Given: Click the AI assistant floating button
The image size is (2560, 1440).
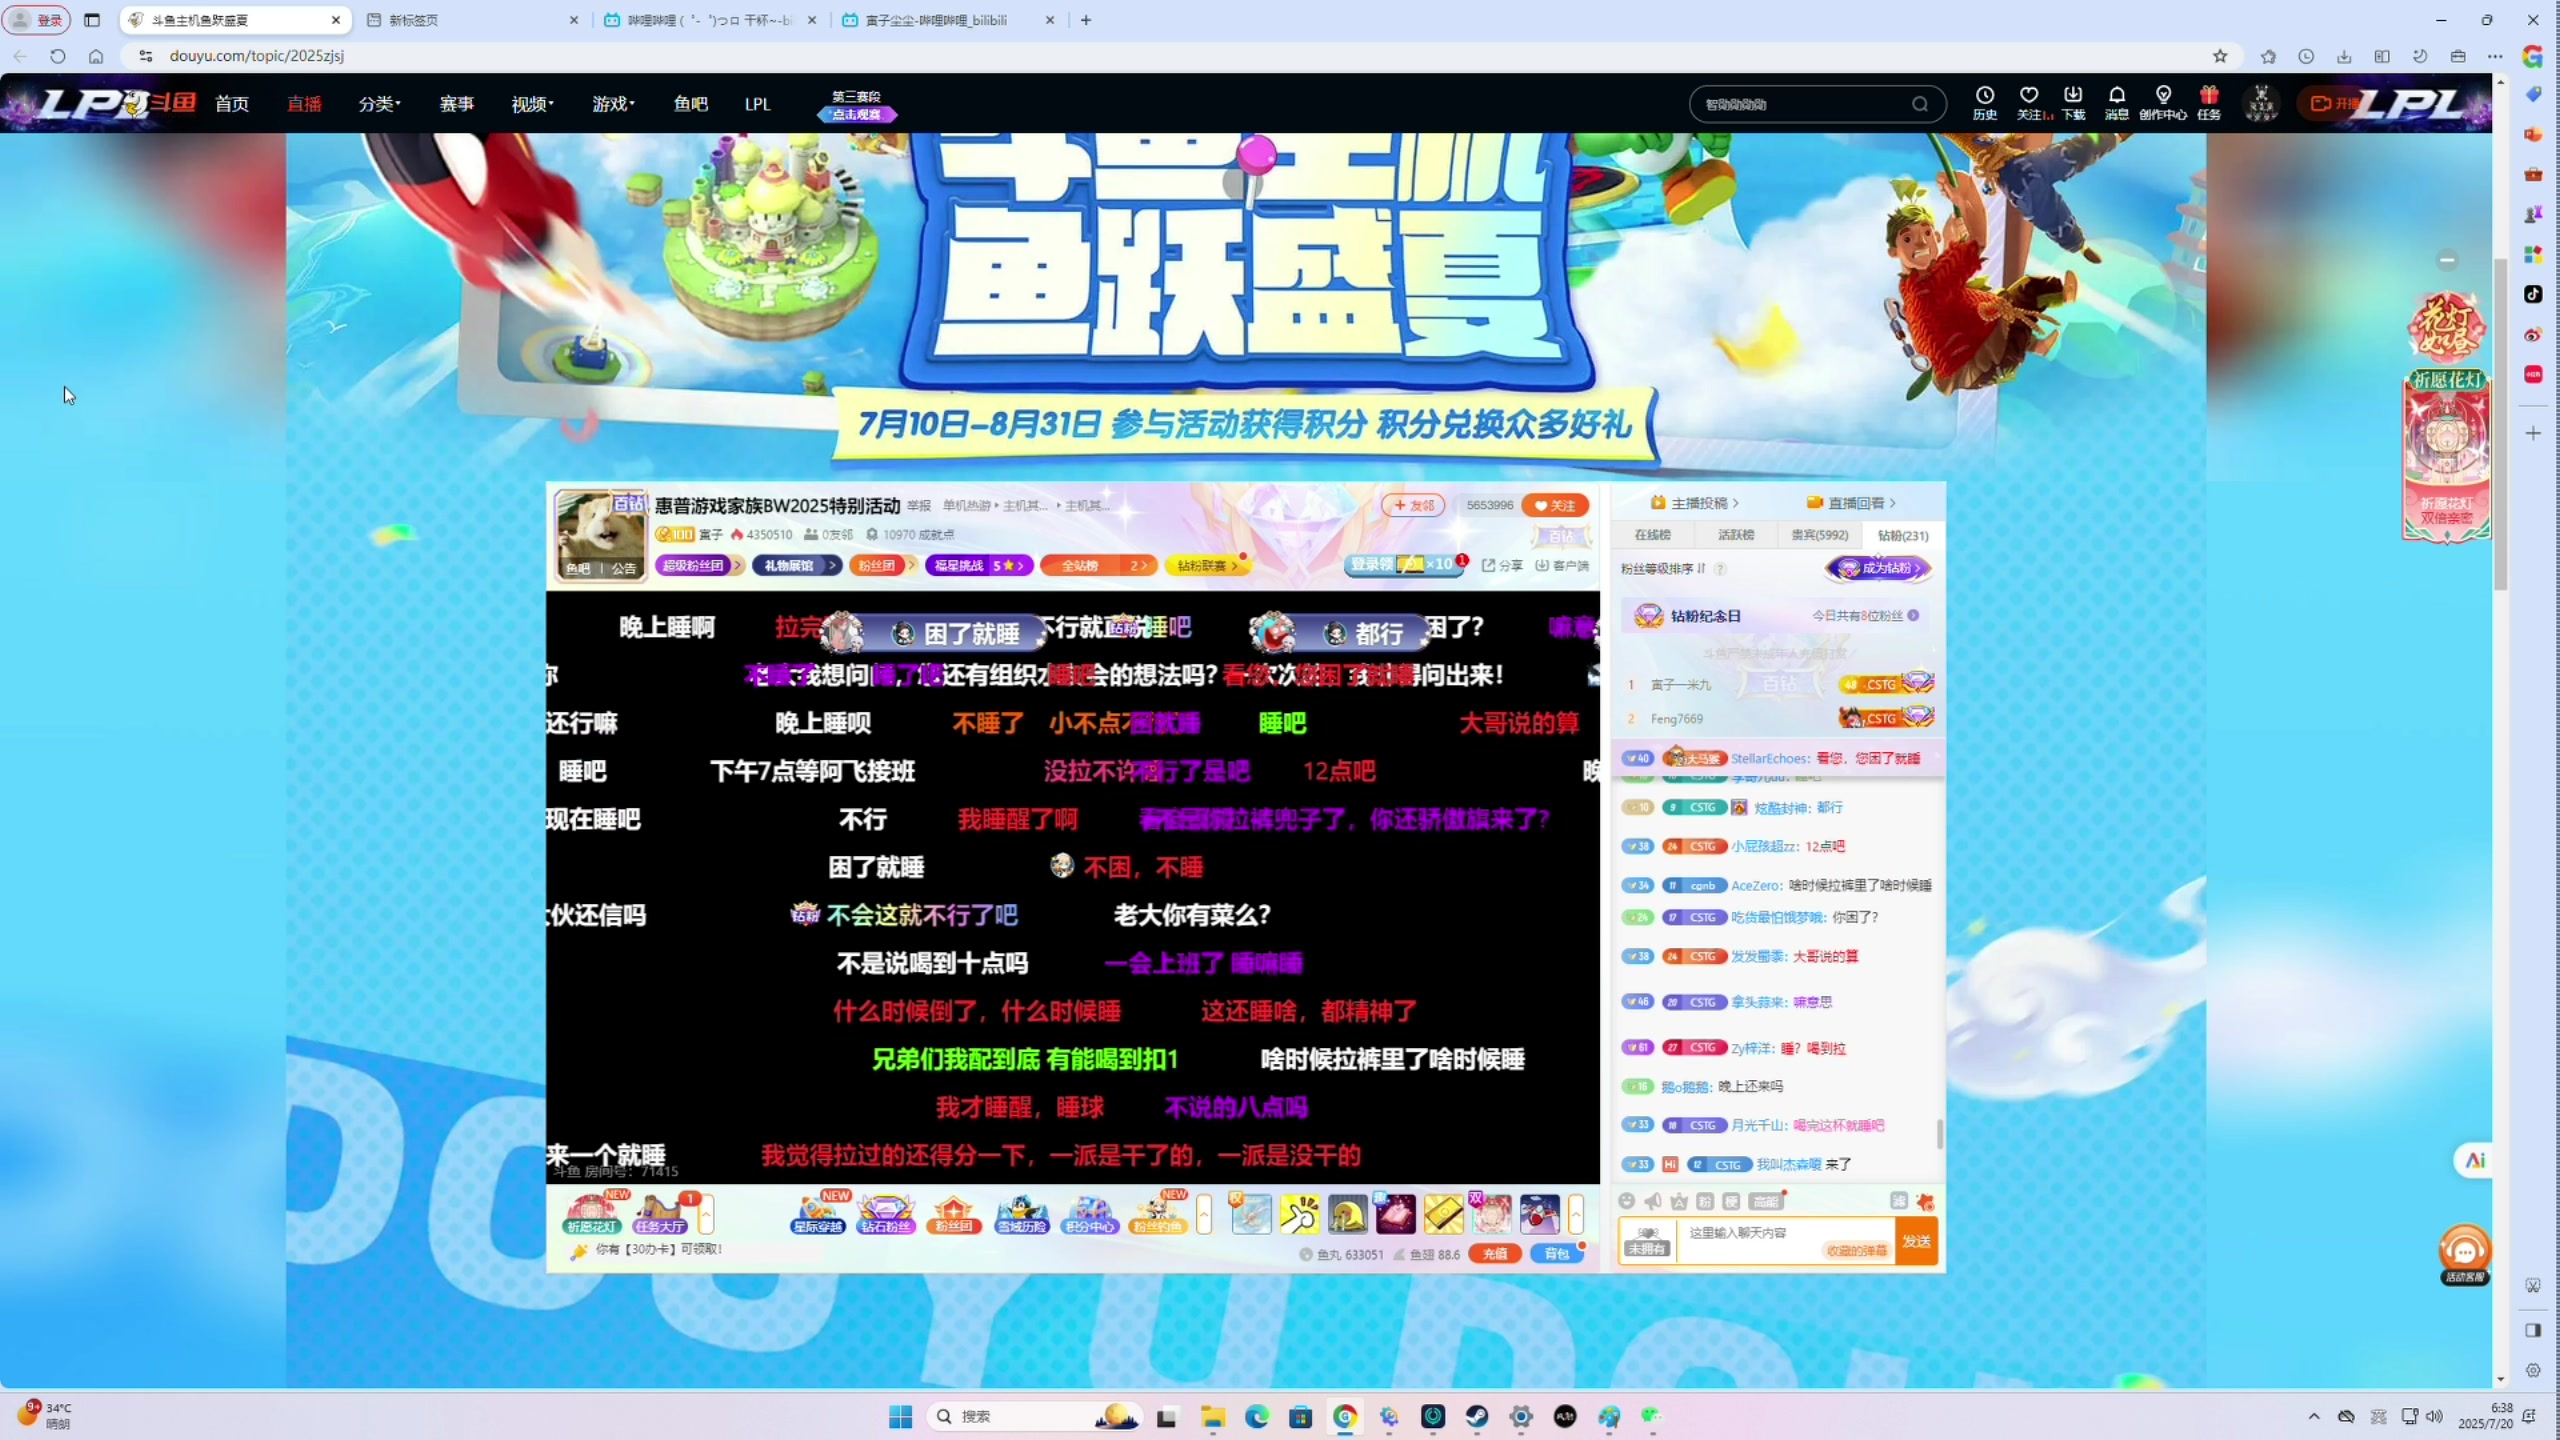Looking at the screenshot, I should click(2474, 1160).
